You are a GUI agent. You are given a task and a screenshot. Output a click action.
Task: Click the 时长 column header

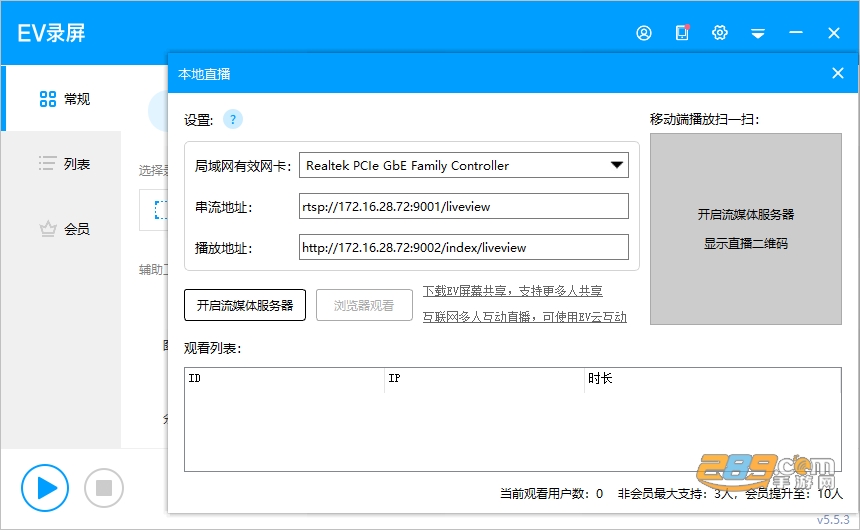[x=712, y=378]
